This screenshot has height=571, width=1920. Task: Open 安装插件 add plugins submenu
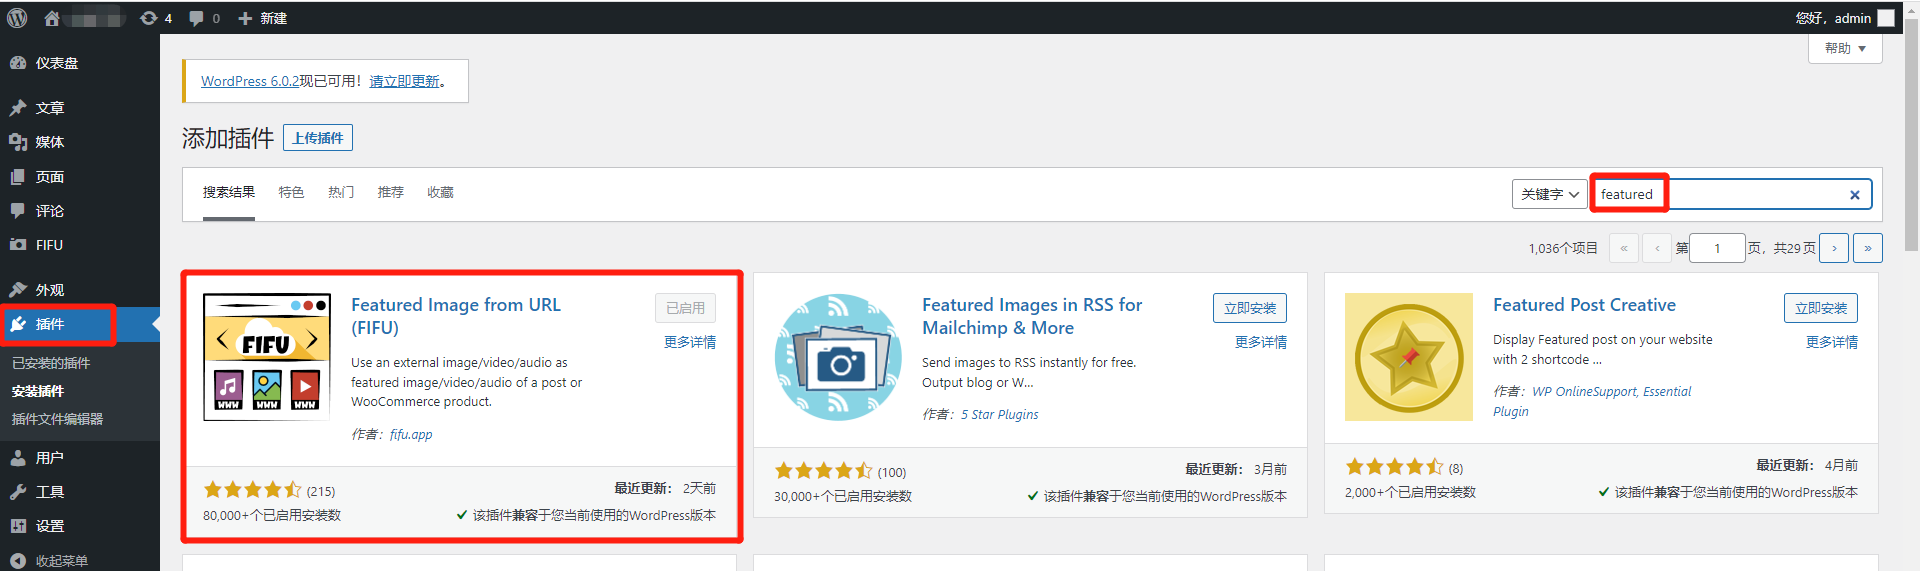pyautogui.click(x=38, y=391)
